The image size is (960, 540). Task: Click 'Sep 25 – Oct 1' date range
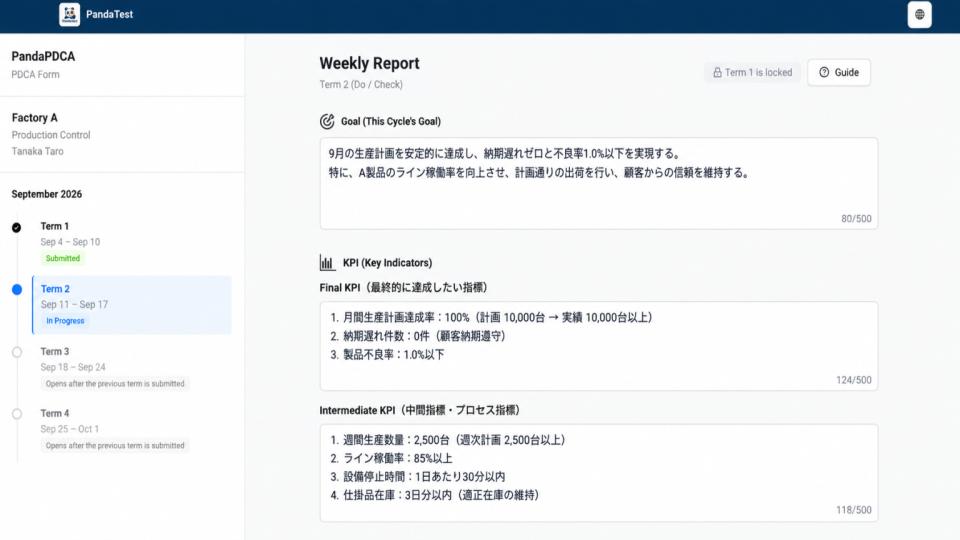pos(69,429)
